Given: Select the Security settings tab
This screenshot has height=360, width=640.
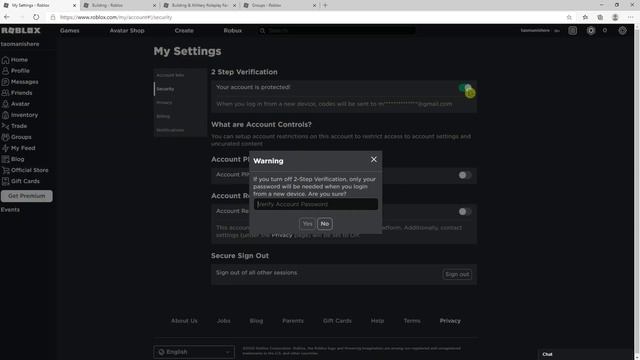Looking at the screenshot, I should (180, 89).
